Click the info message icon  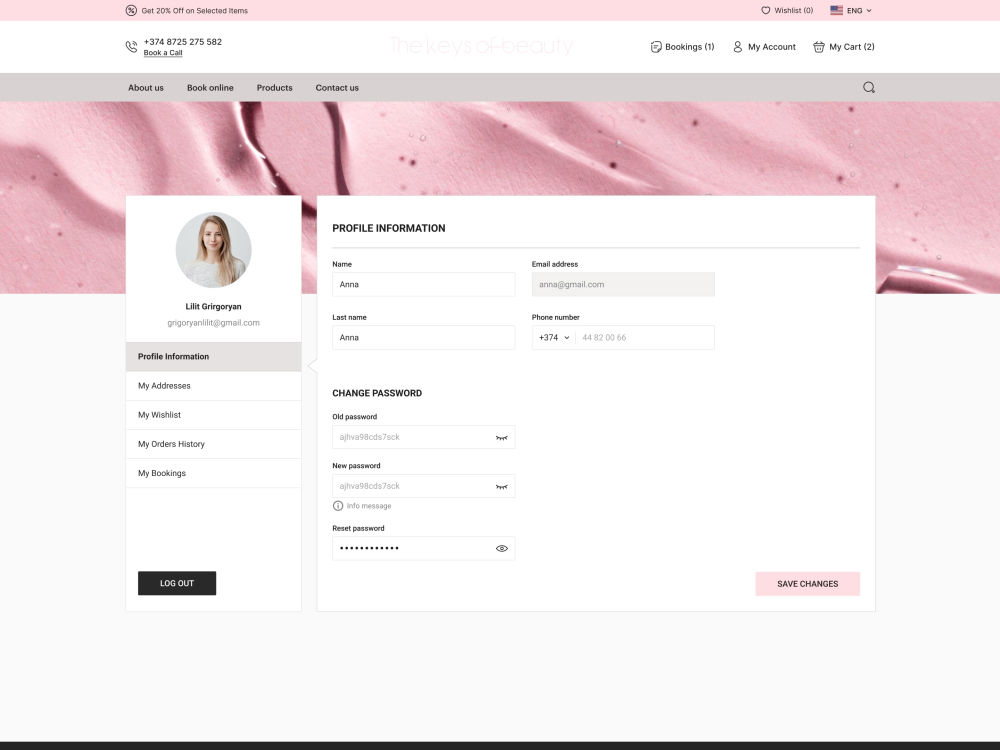click(x=338, y=506)
